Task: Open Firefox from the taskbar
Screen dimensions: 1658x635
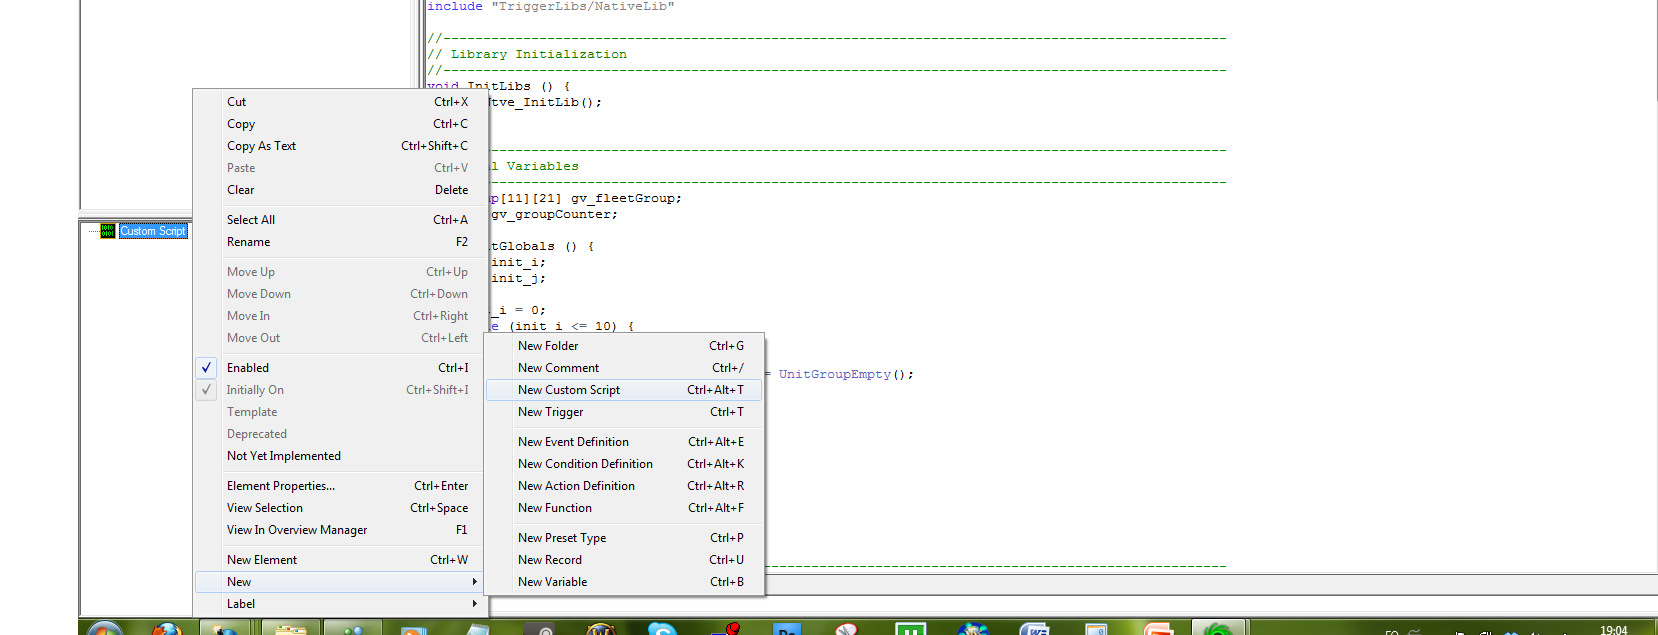Action: (x=167, y=628)
